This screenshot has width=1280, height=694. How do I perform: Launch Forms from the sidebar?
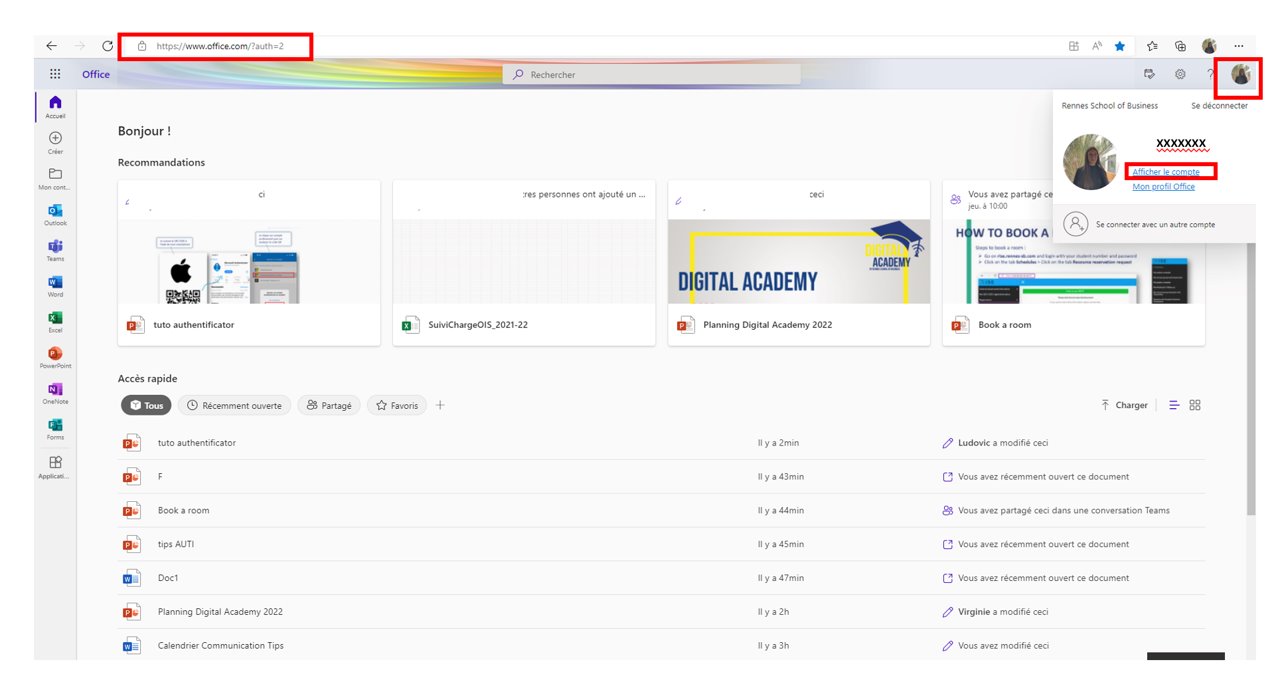point(55,429)
